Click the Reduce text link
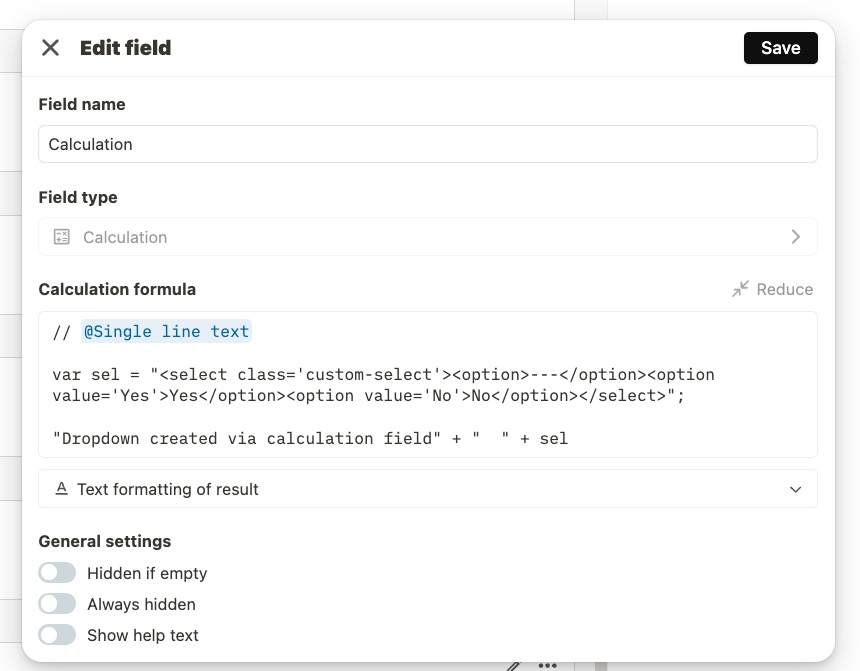Image resolution: width=860 pixels, height=671 pixels. click(784, 289)
